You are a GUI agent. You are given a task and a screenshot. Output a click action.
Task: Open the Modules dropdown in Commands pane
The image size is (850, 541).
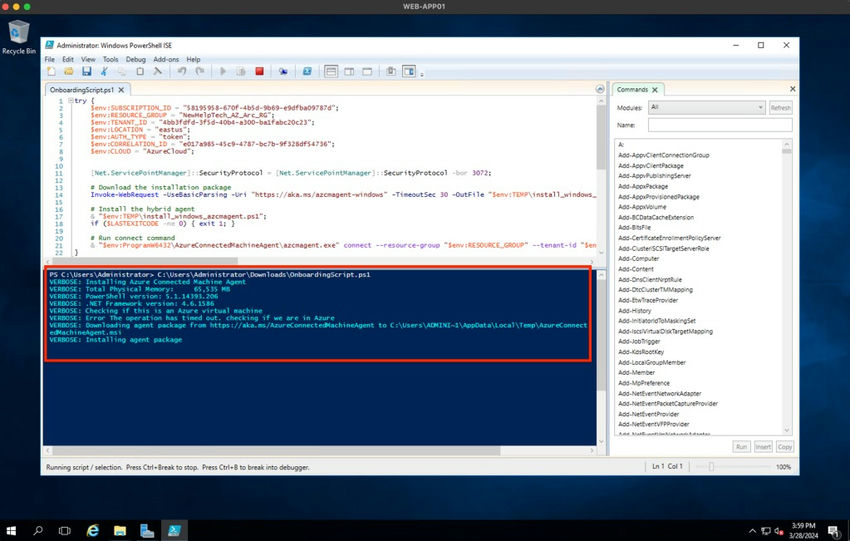(x=706, y=107)
